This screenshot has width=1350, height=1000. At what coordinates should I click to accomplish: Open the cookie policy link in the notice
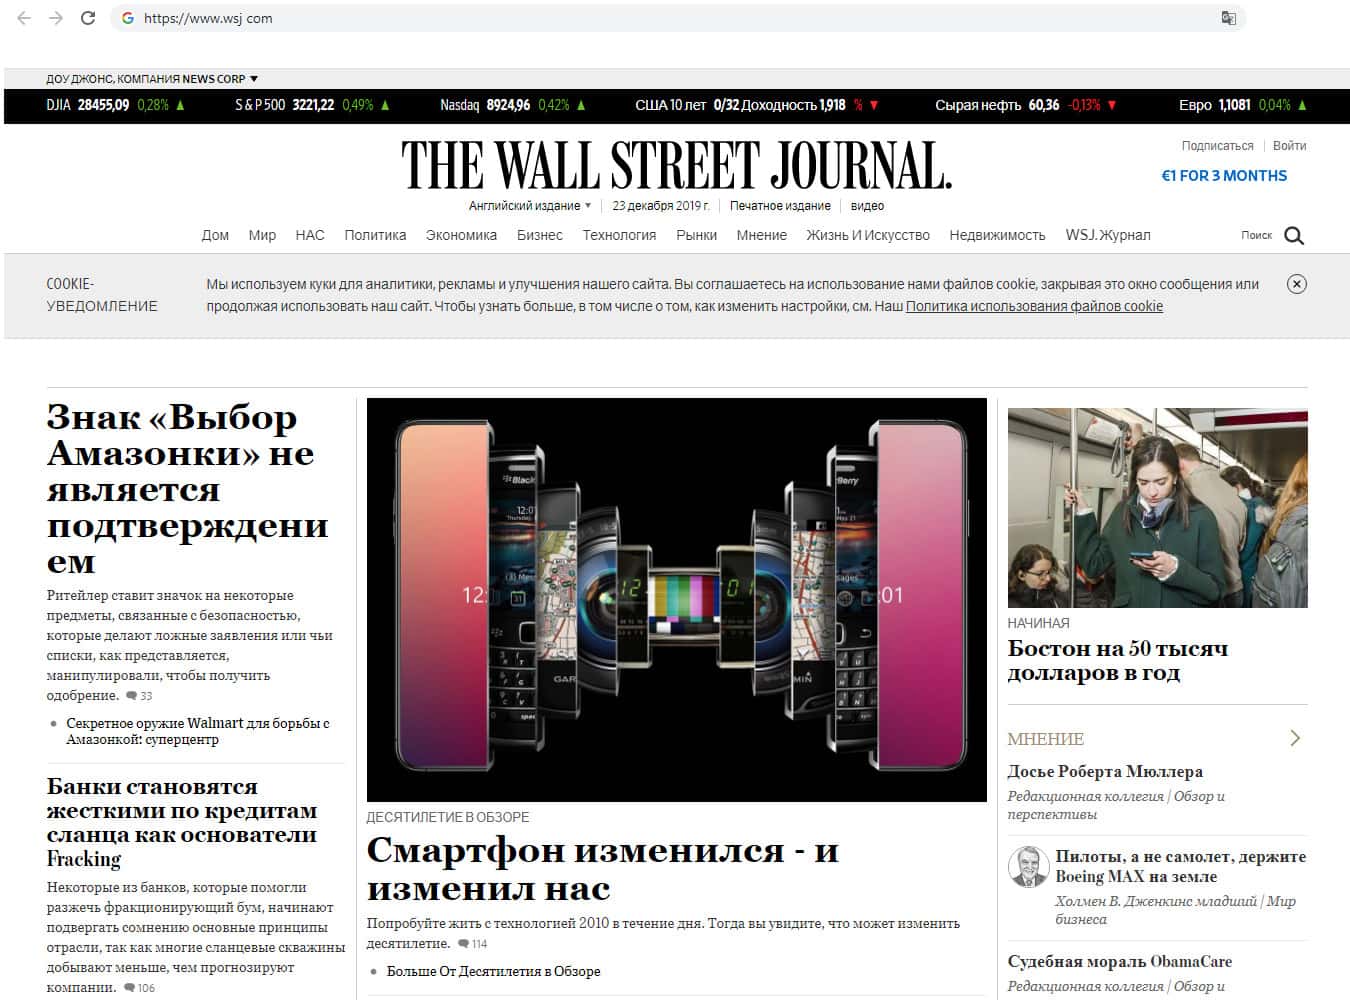click(1034, 306)
